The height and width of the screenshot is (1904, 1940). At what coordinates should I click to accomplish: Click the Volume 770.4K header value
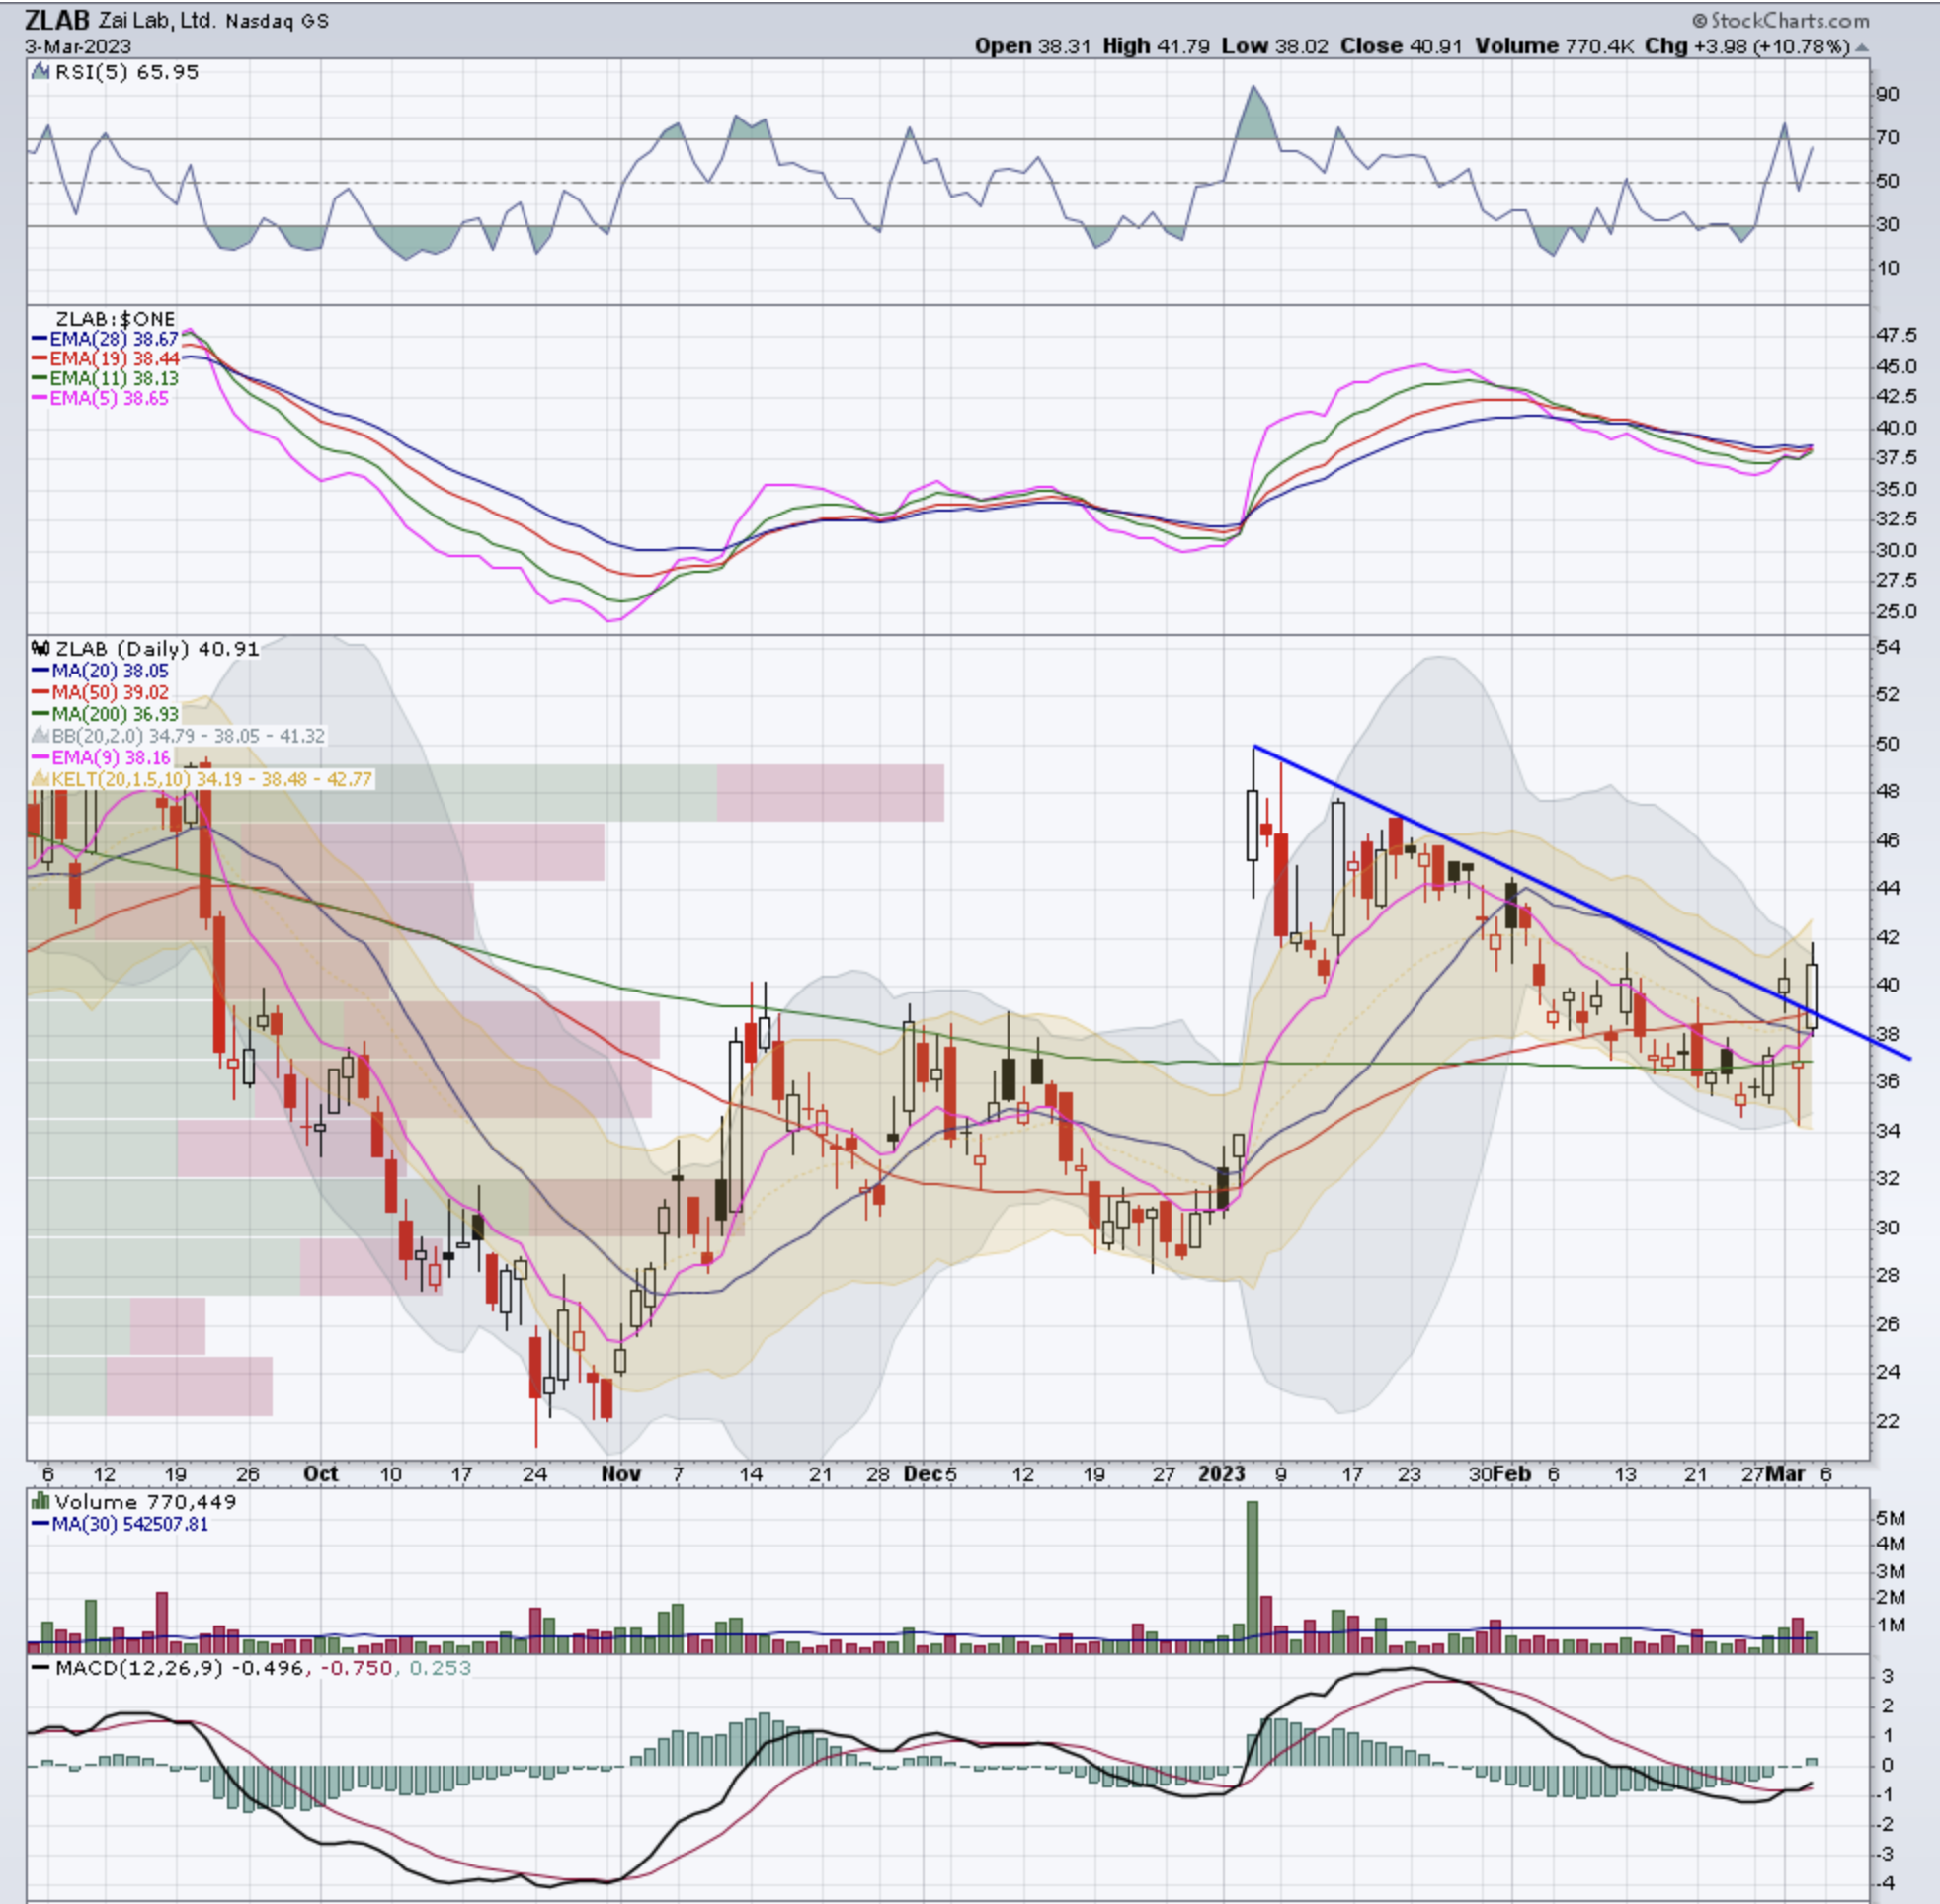[1554, 46]
